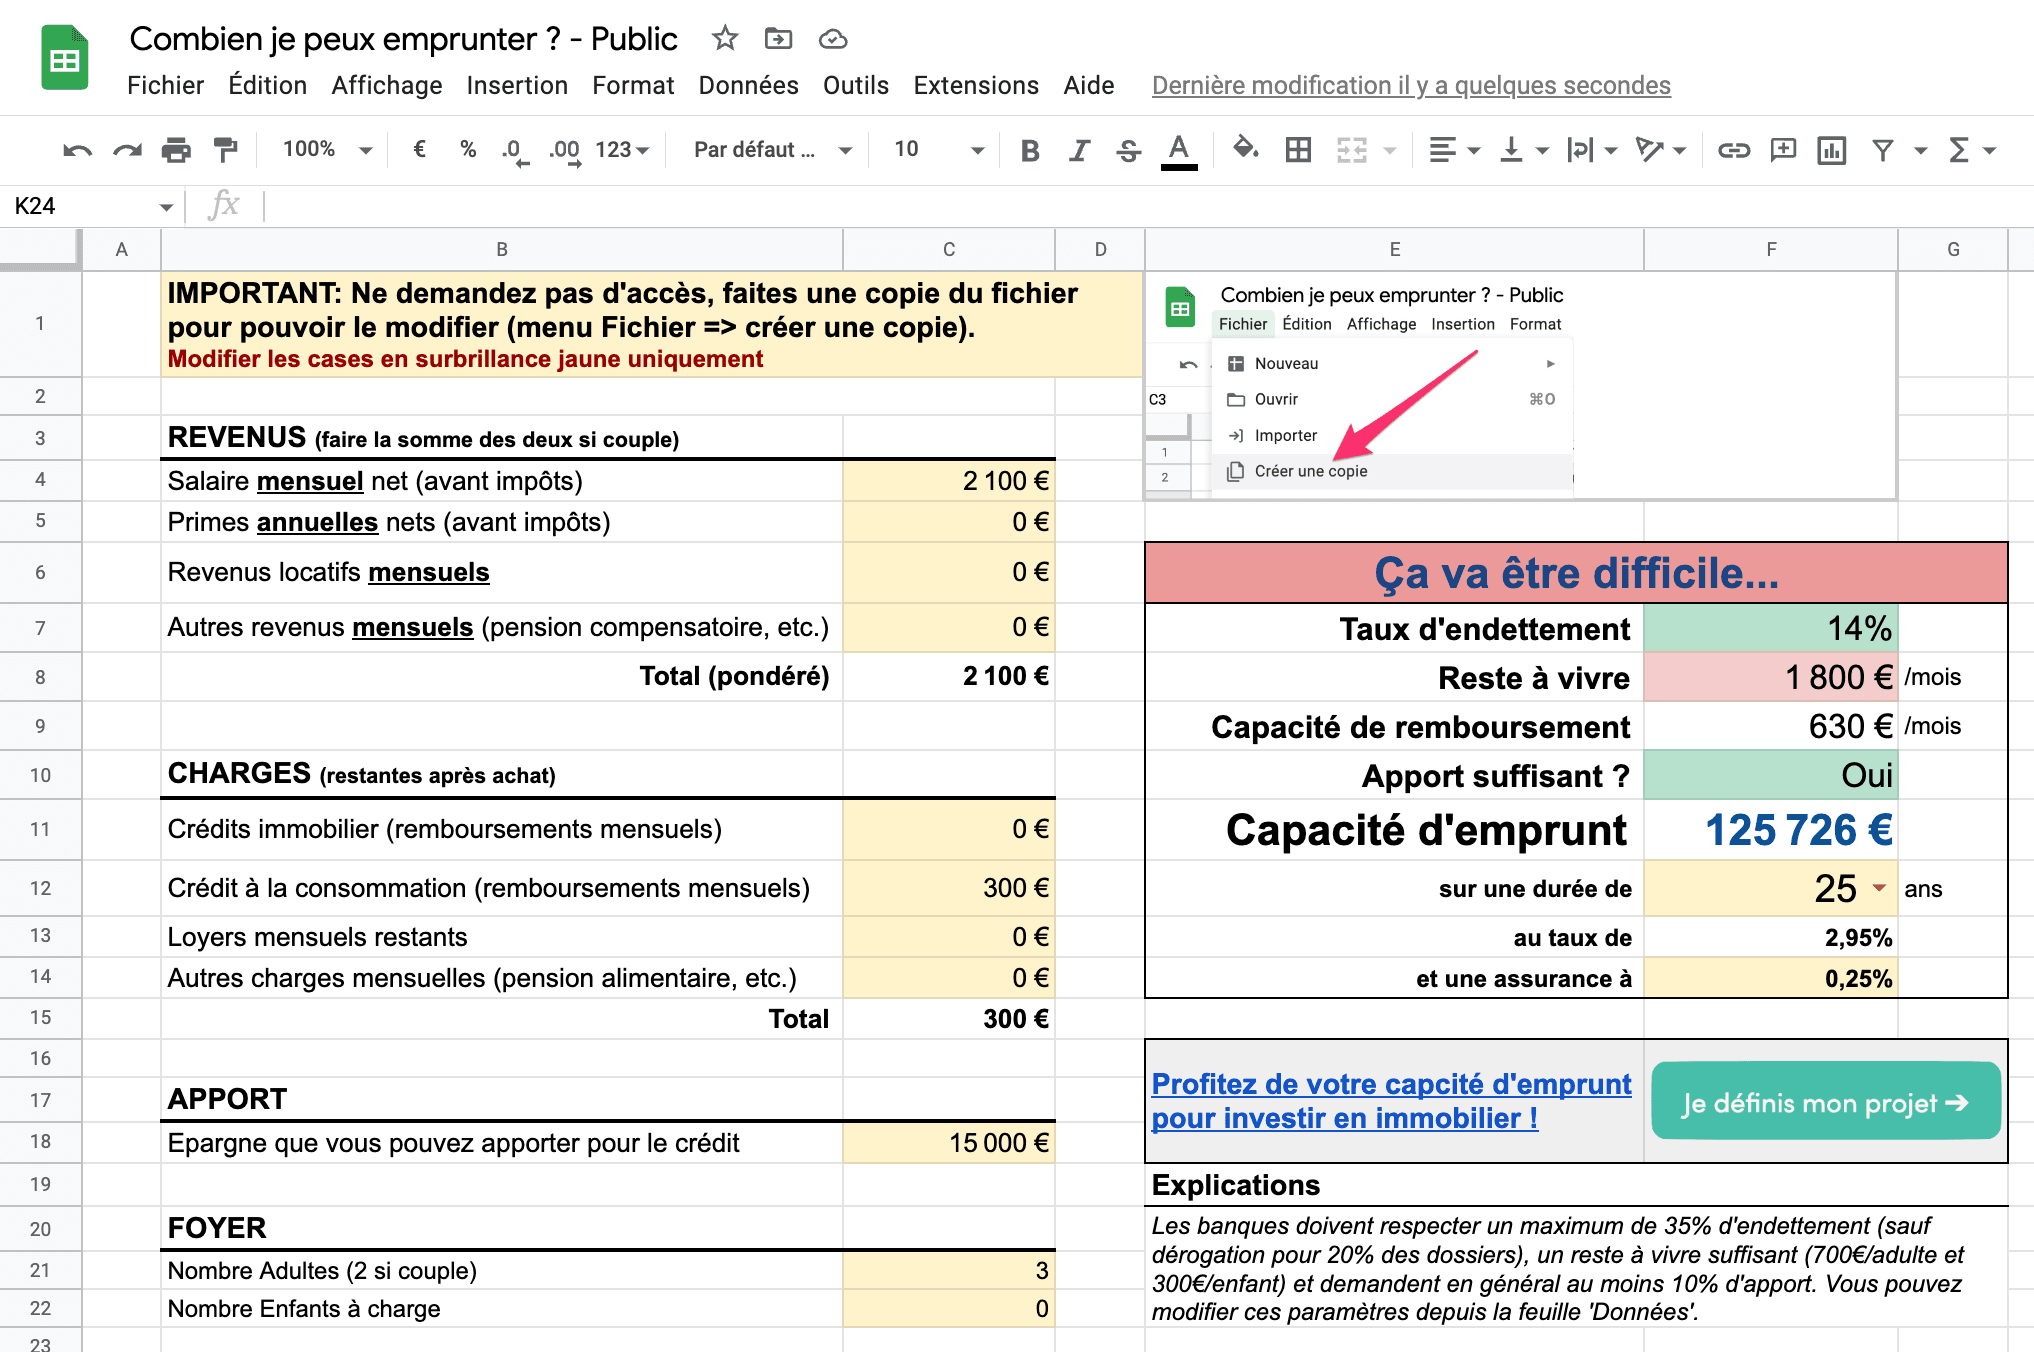This screenshot has height=1352, width=2034.
Task: Open the Données menu
Action: 748,86
